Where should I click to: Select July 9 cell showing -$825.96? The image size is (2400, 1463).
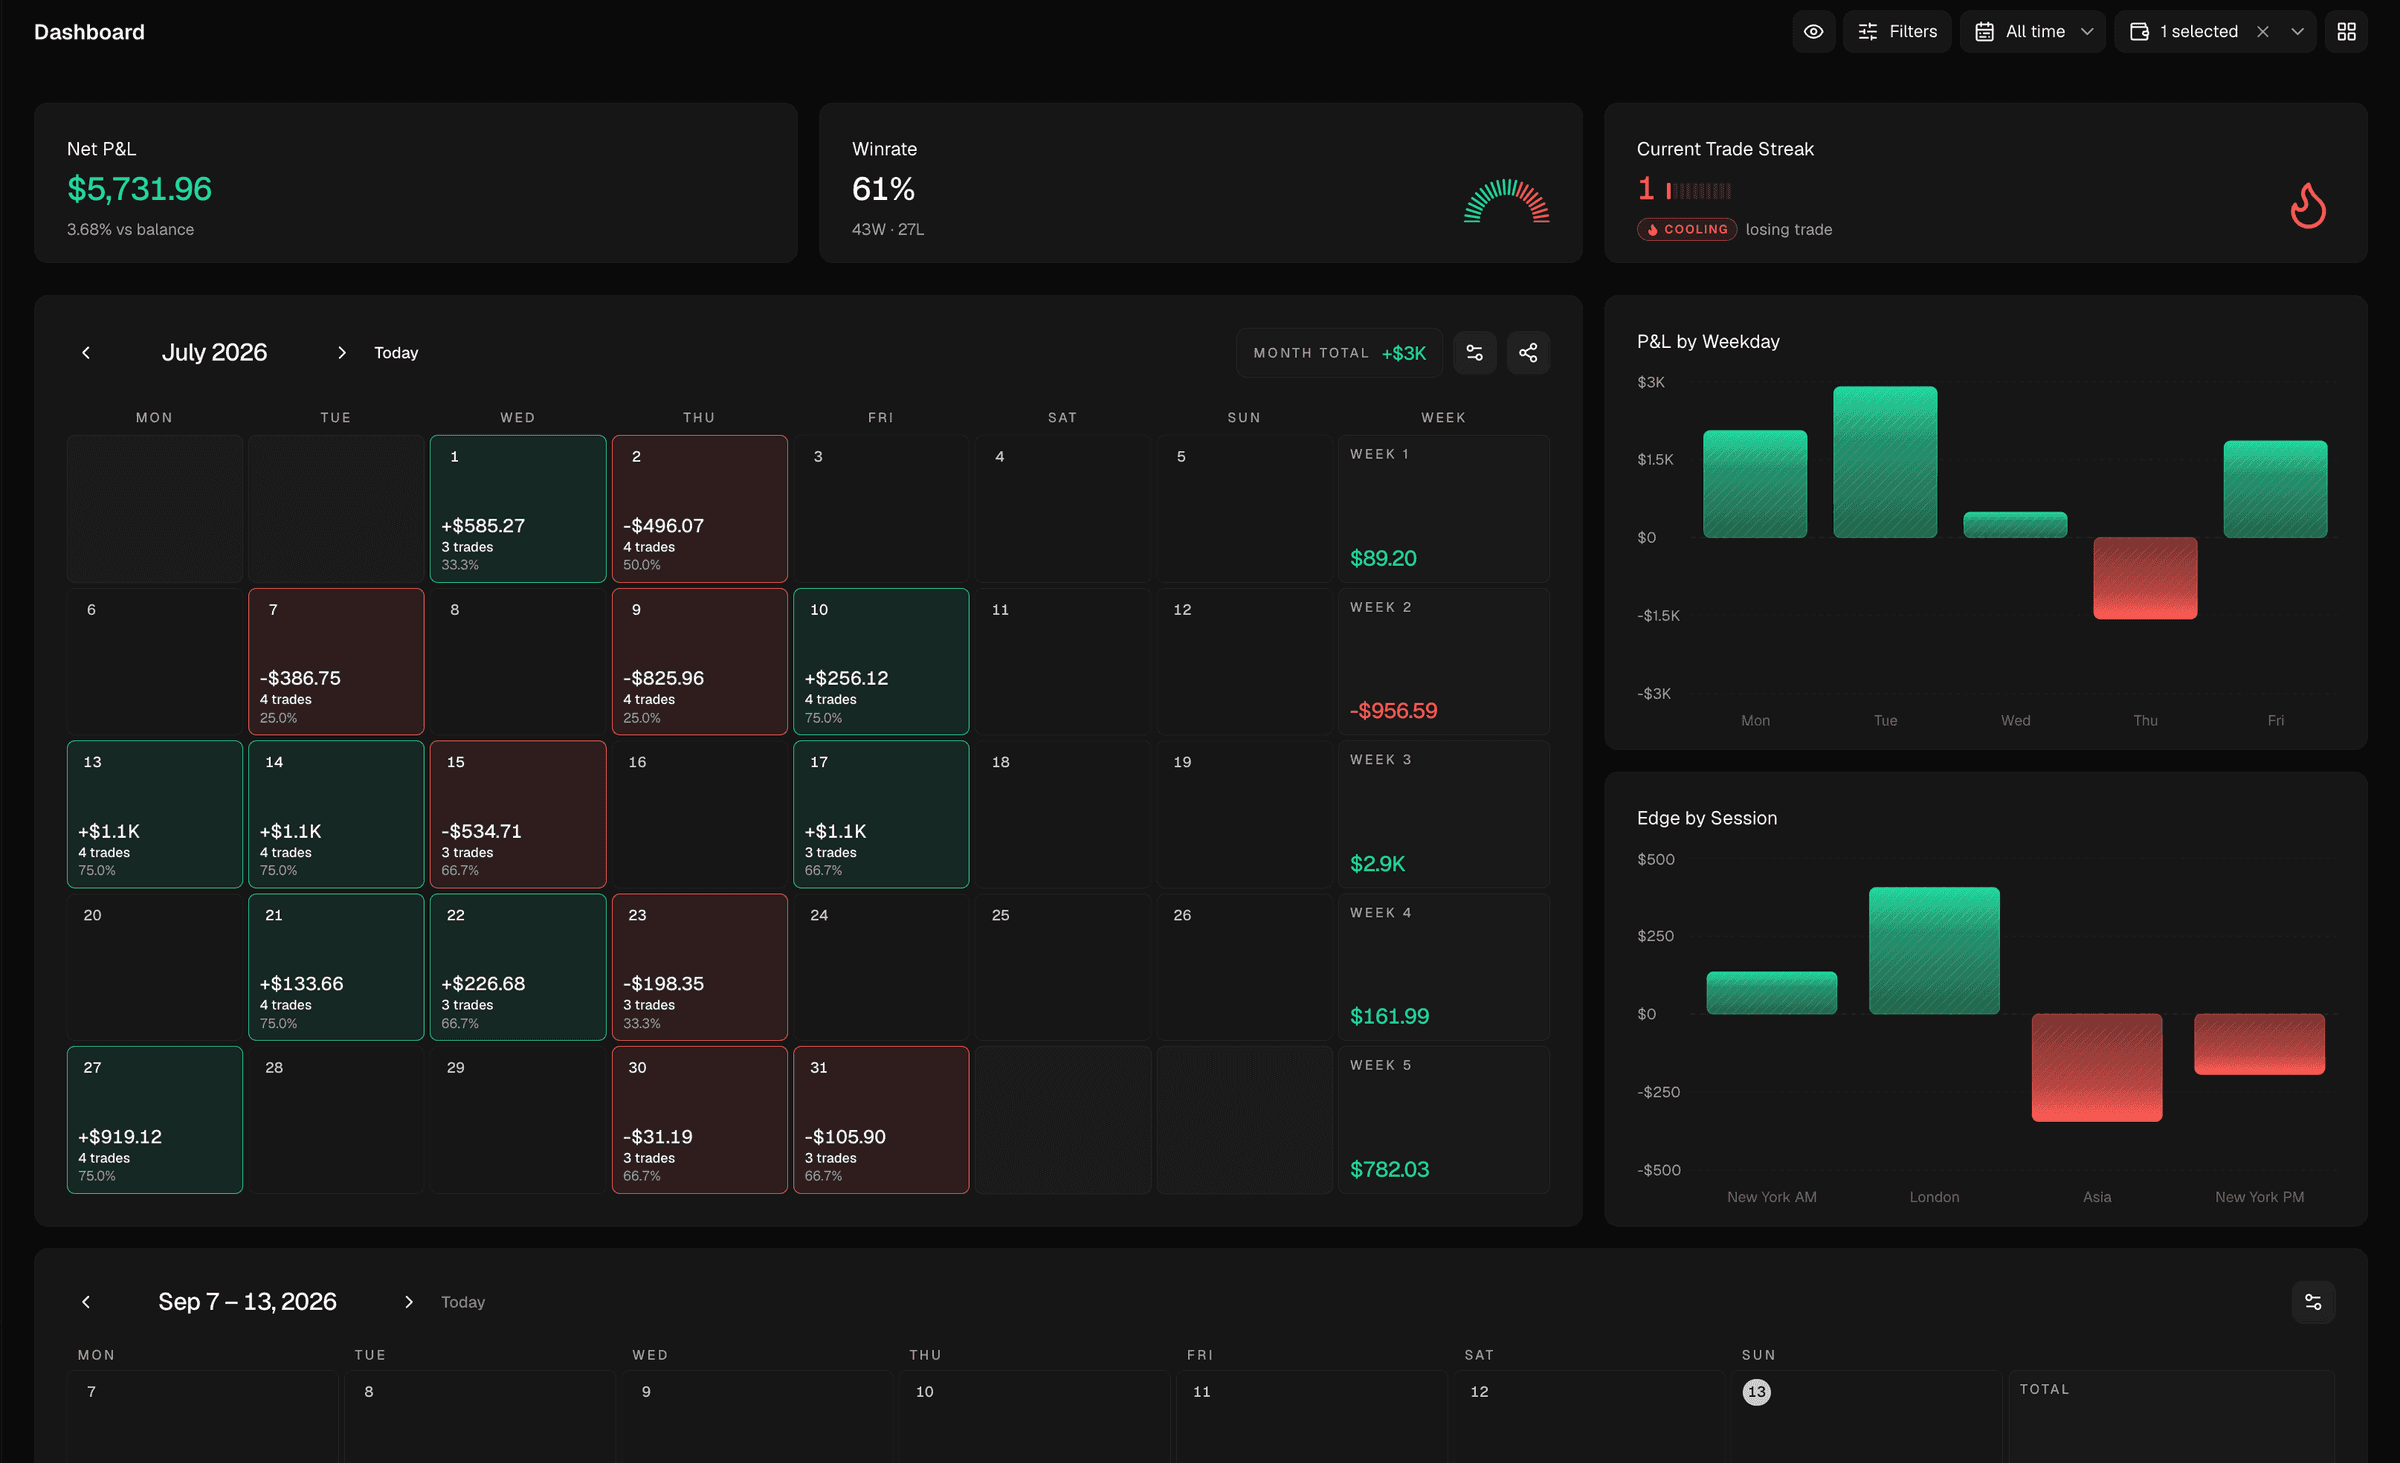(699, 661)
